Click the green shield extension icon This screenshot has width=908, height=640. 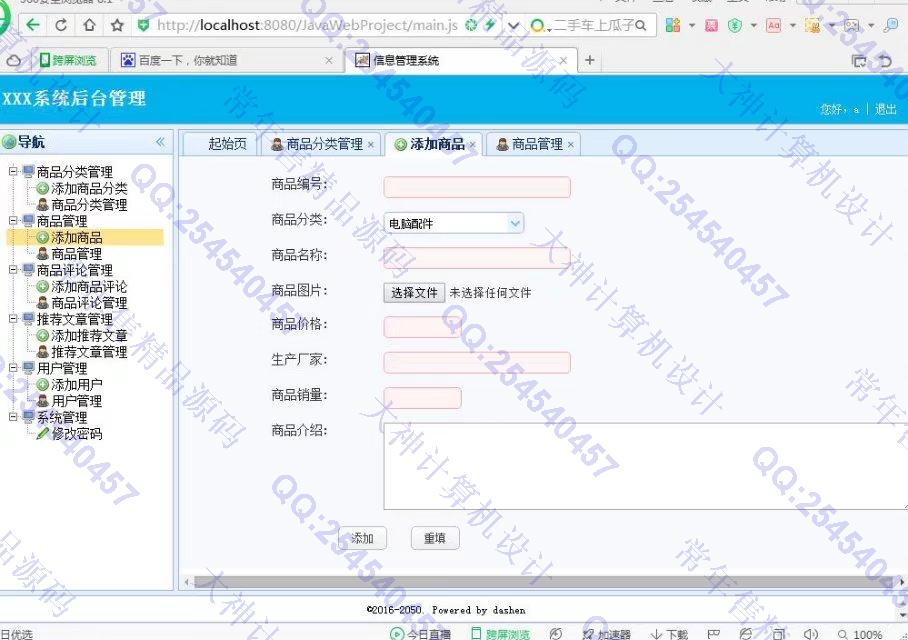[735, 25]
